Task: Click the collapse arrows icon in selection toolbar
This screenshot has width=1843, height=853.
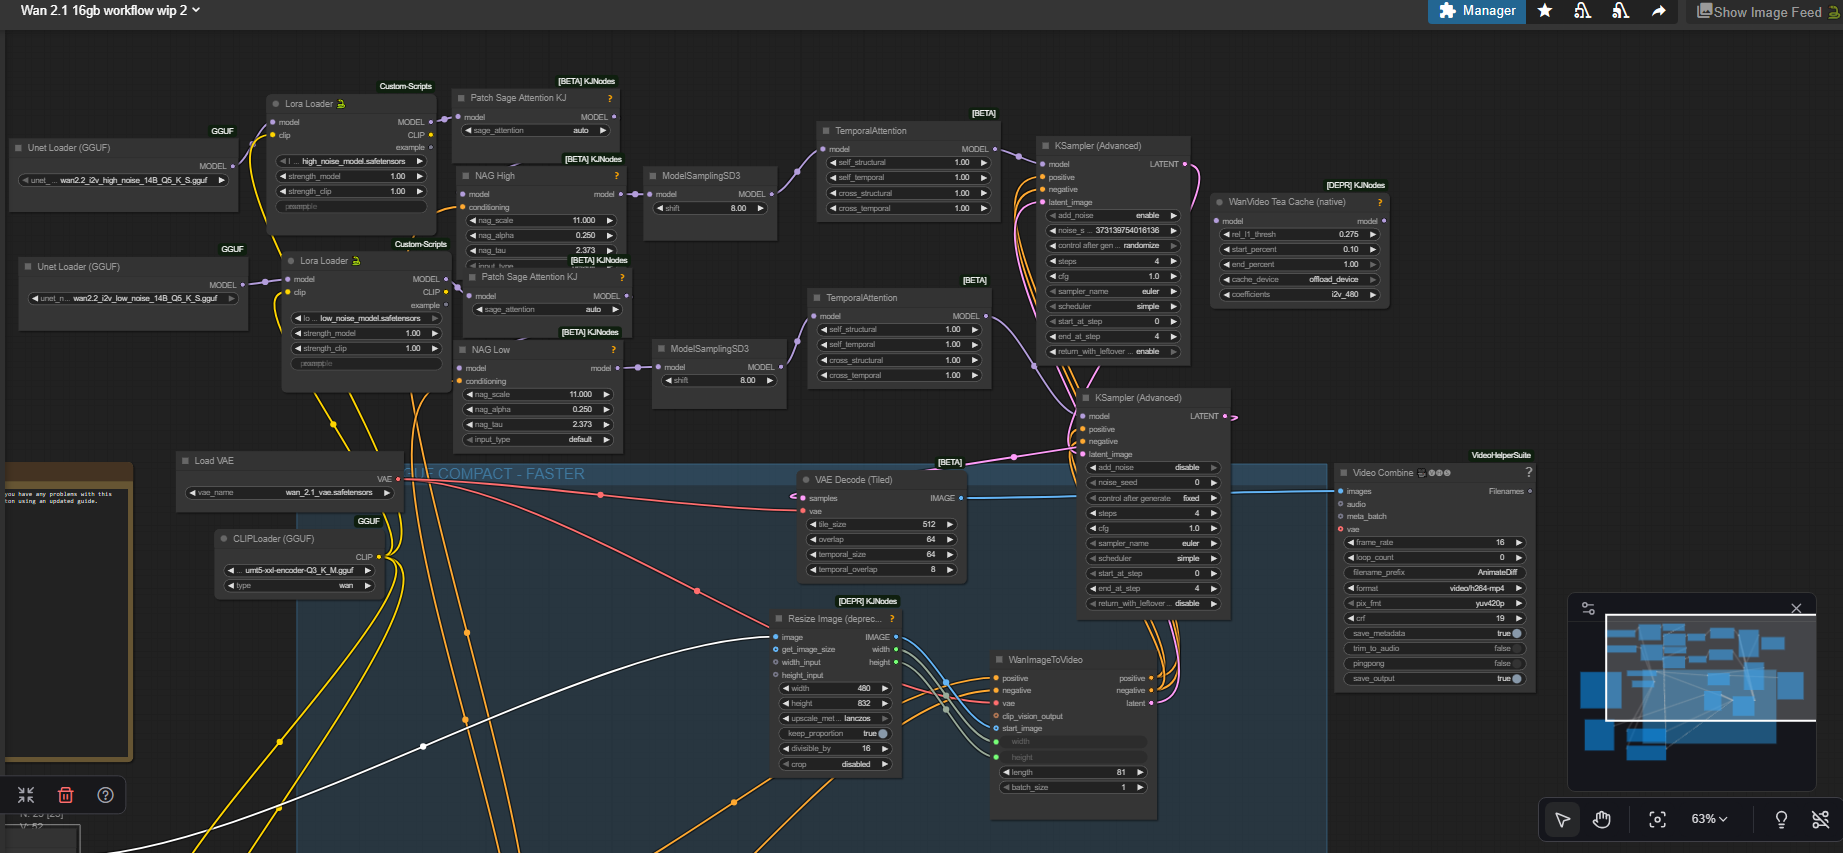Action: click(26, 795)
